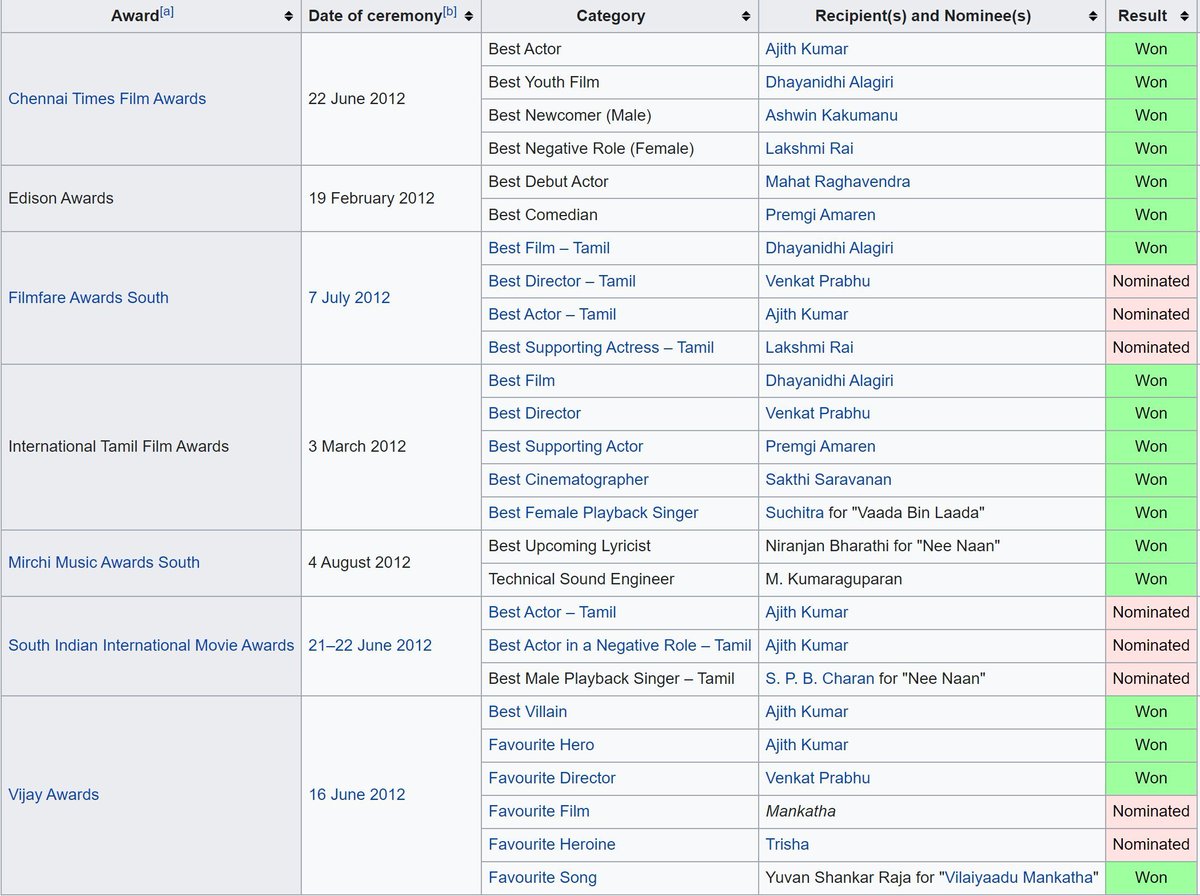This screenshot has height=896, width=1200.
Task: Sort by Date of ceremony arrows
Action: pyautogui.click(x=469, y=16)
